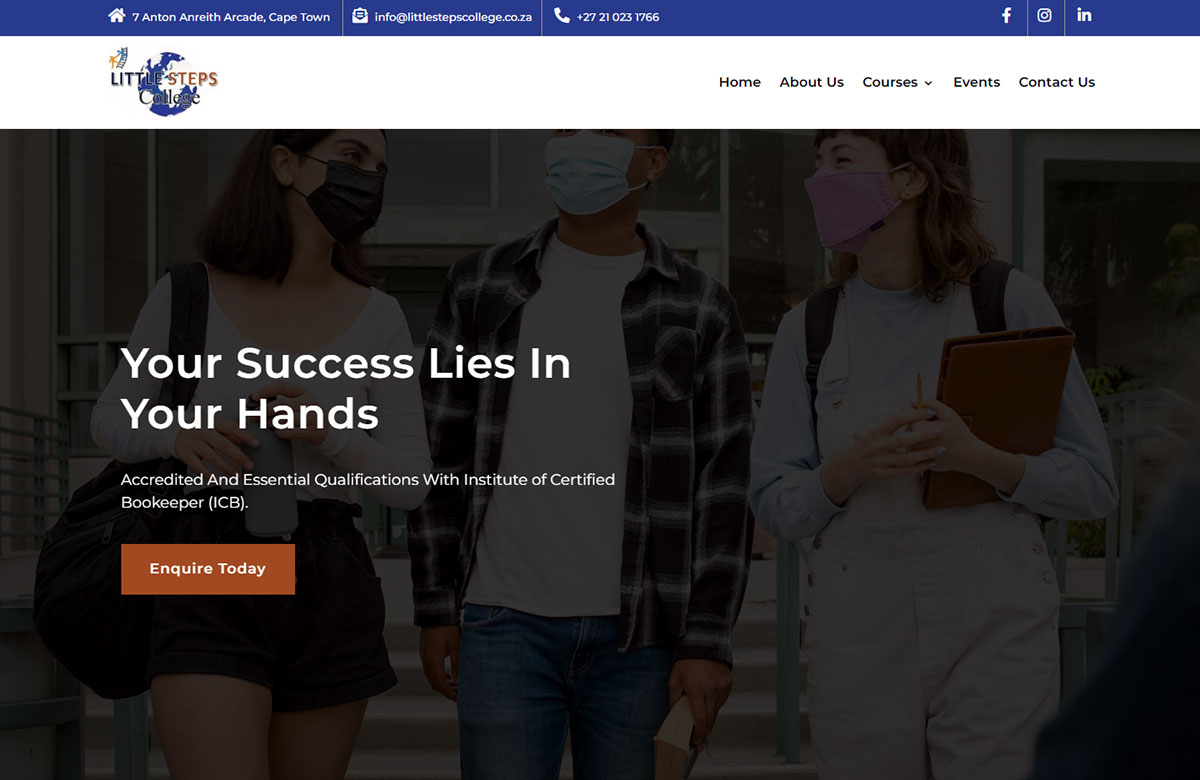Open the Contact Us page
The height and width of the screenshot is (780, 1200).
[1056, 82]
